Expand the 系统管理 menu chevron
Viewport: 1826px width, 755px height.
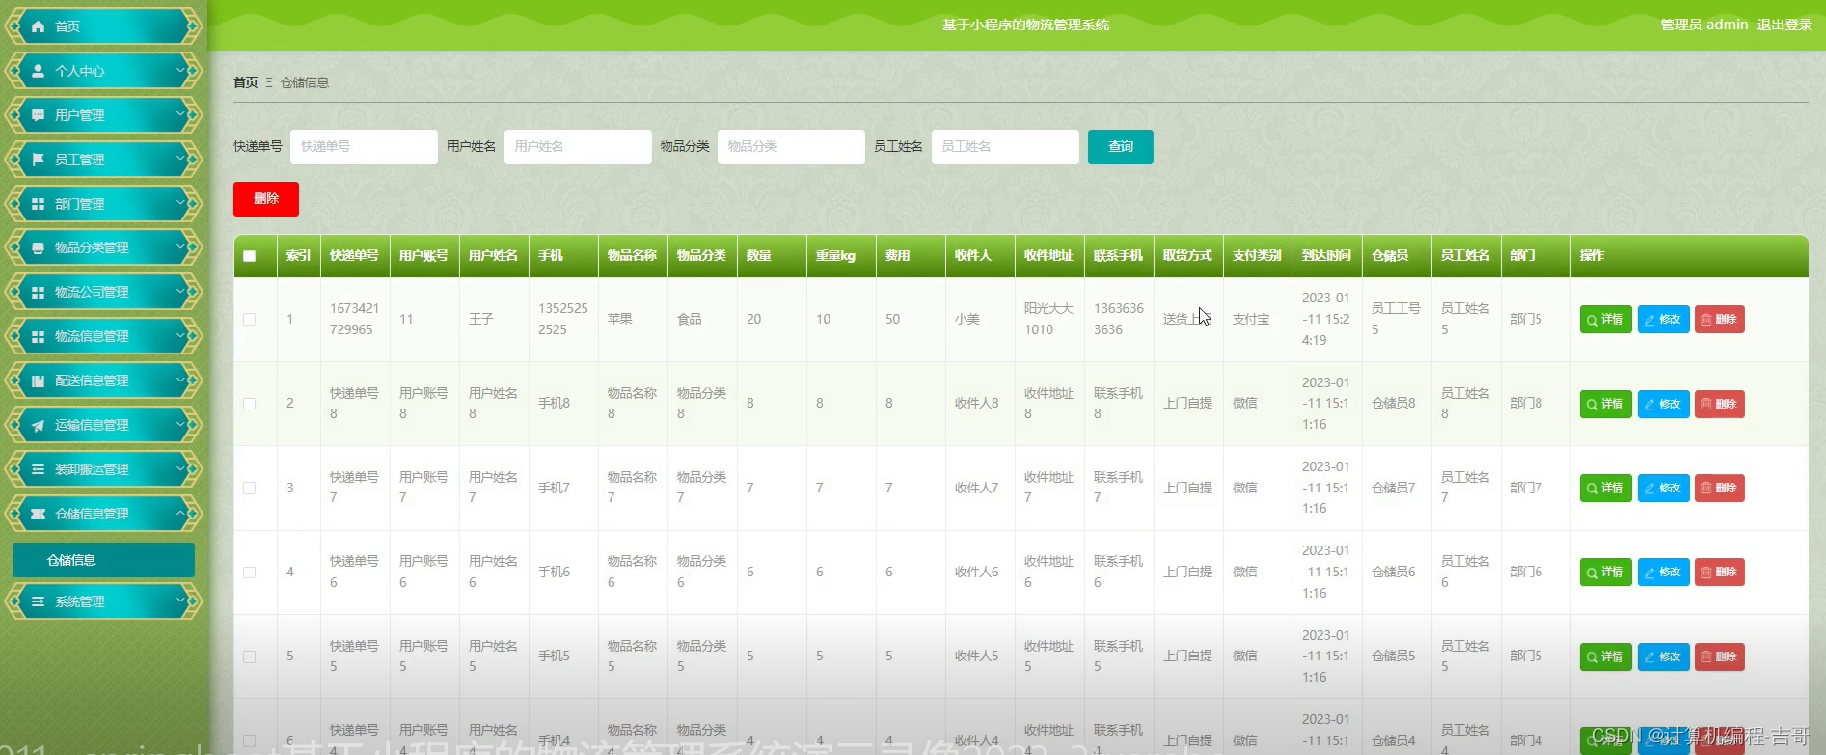pos(181,601)
